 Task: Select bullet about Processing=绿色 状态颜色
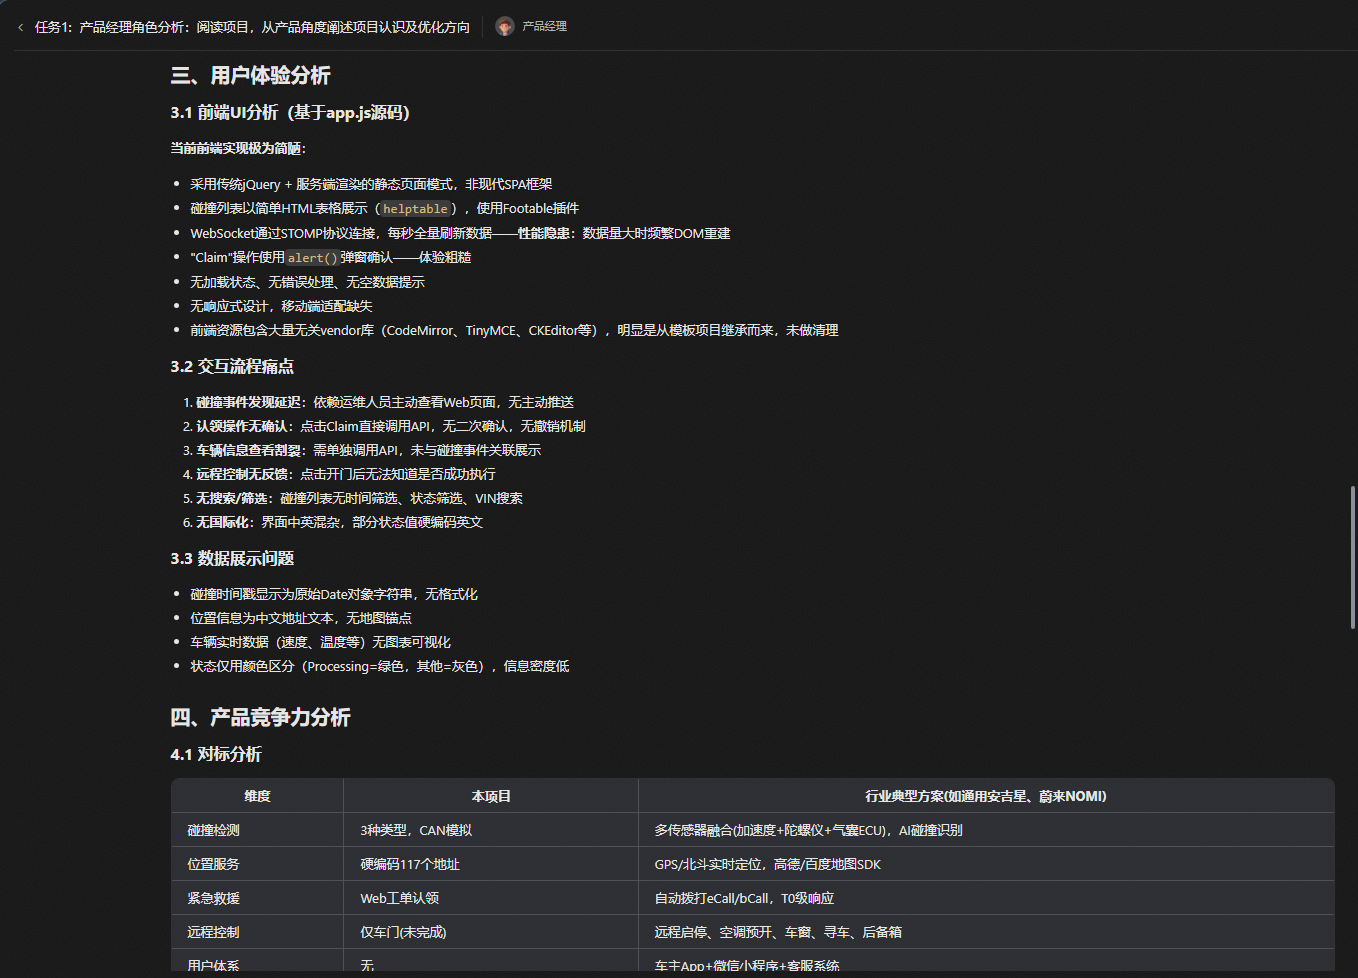click(380, 666)
